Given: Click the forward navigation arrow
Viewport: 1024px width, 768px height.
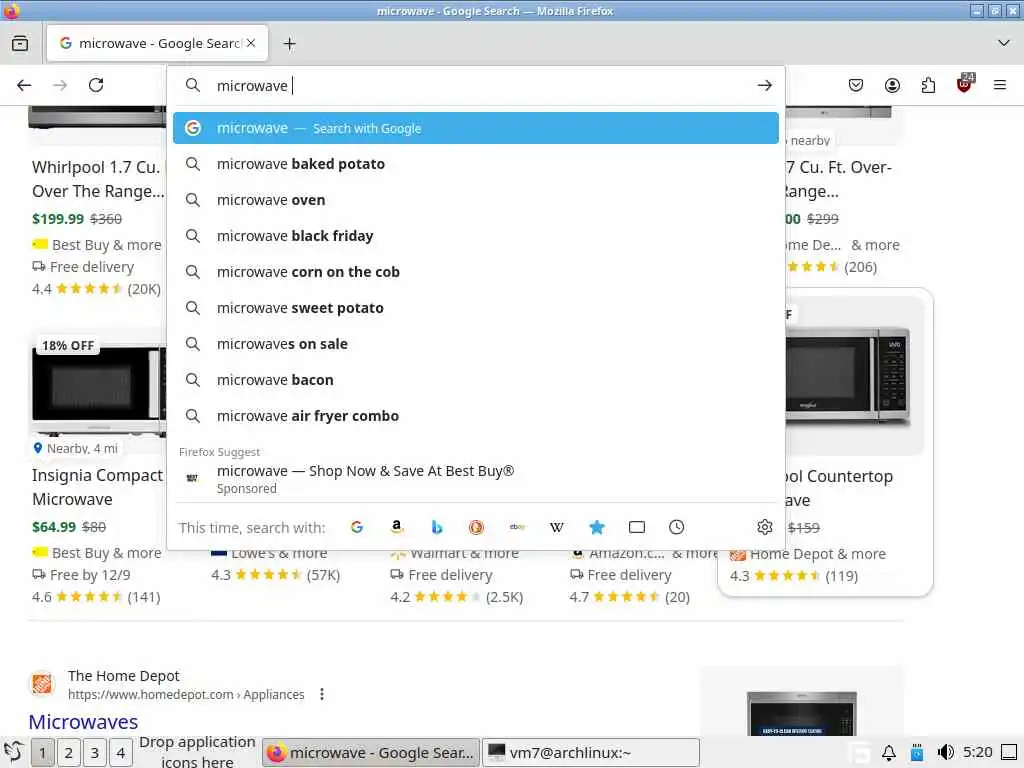Looking at the screenshot, I should (60, 86).
